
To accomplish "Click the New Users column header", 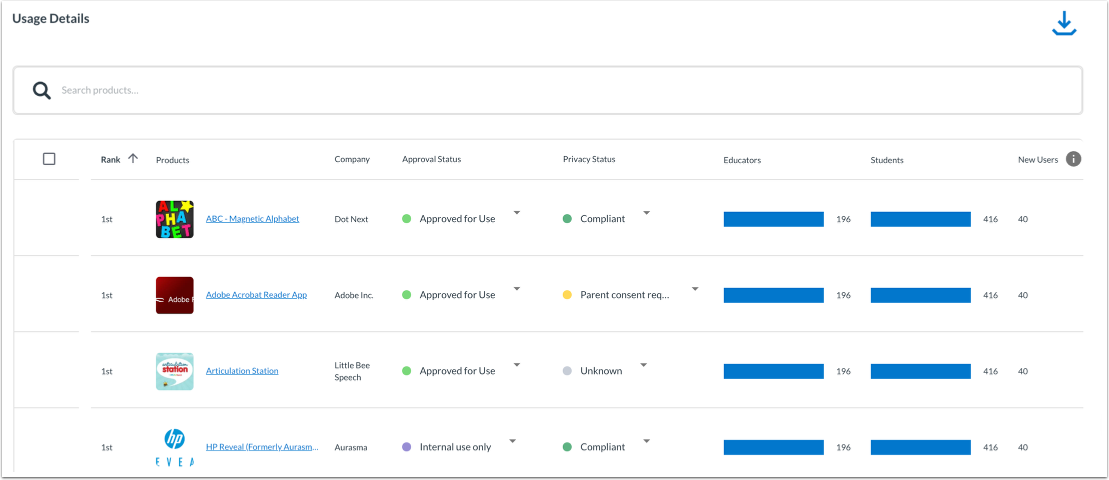I will 1038,160.
